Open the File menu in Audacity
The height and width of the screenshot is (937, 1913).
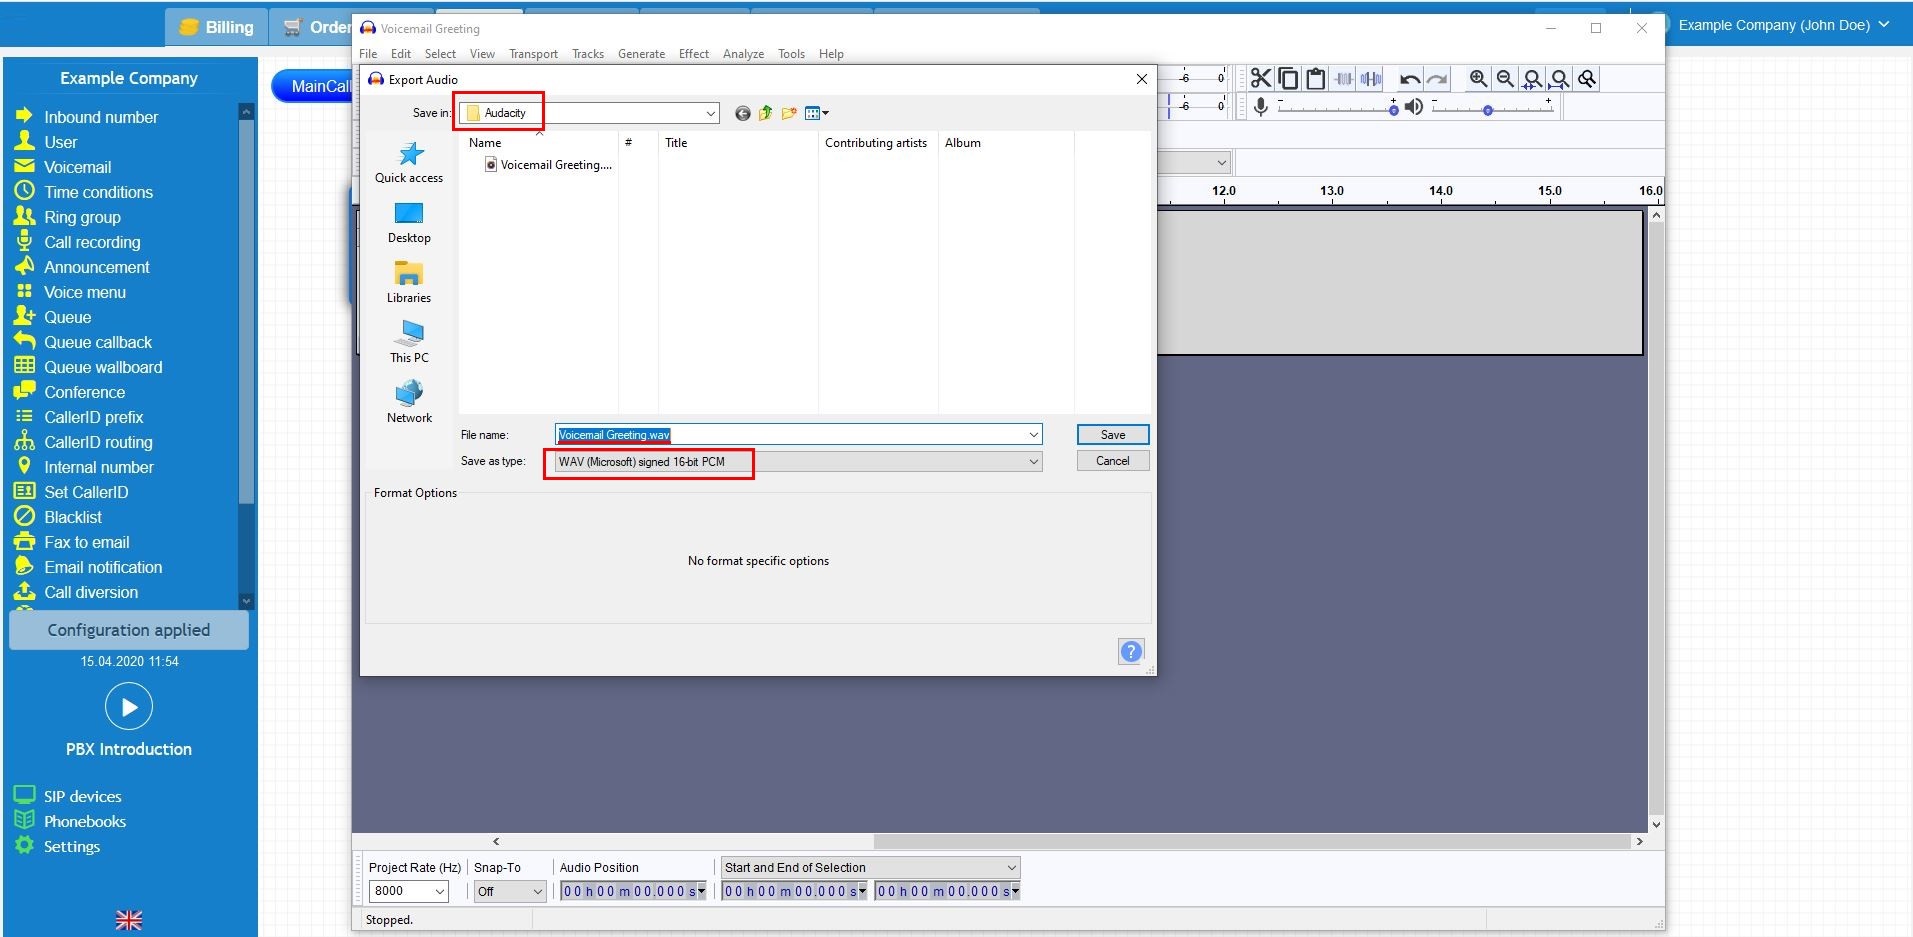[x=368, y=54]
